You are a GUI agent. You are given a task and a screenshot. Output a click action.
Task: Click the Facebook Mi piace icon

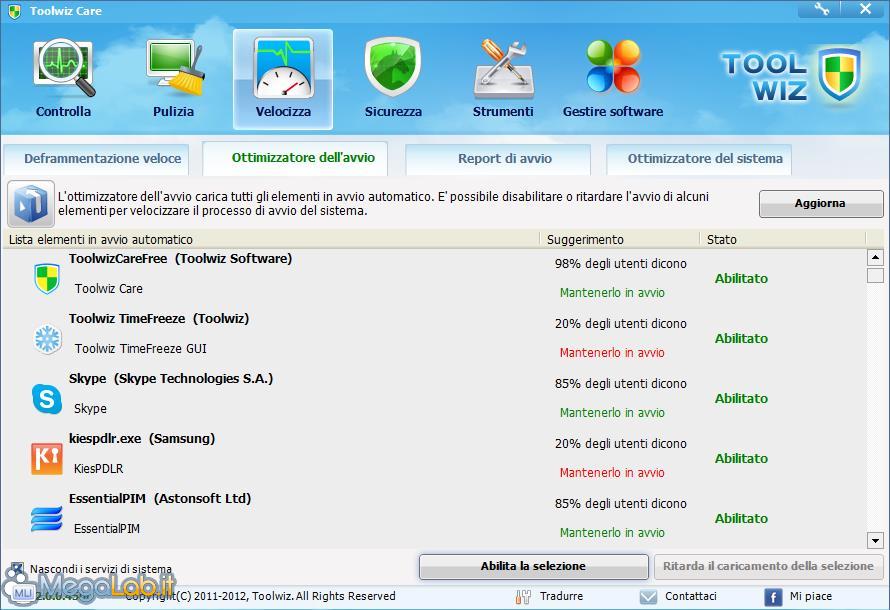click(773, 597)
